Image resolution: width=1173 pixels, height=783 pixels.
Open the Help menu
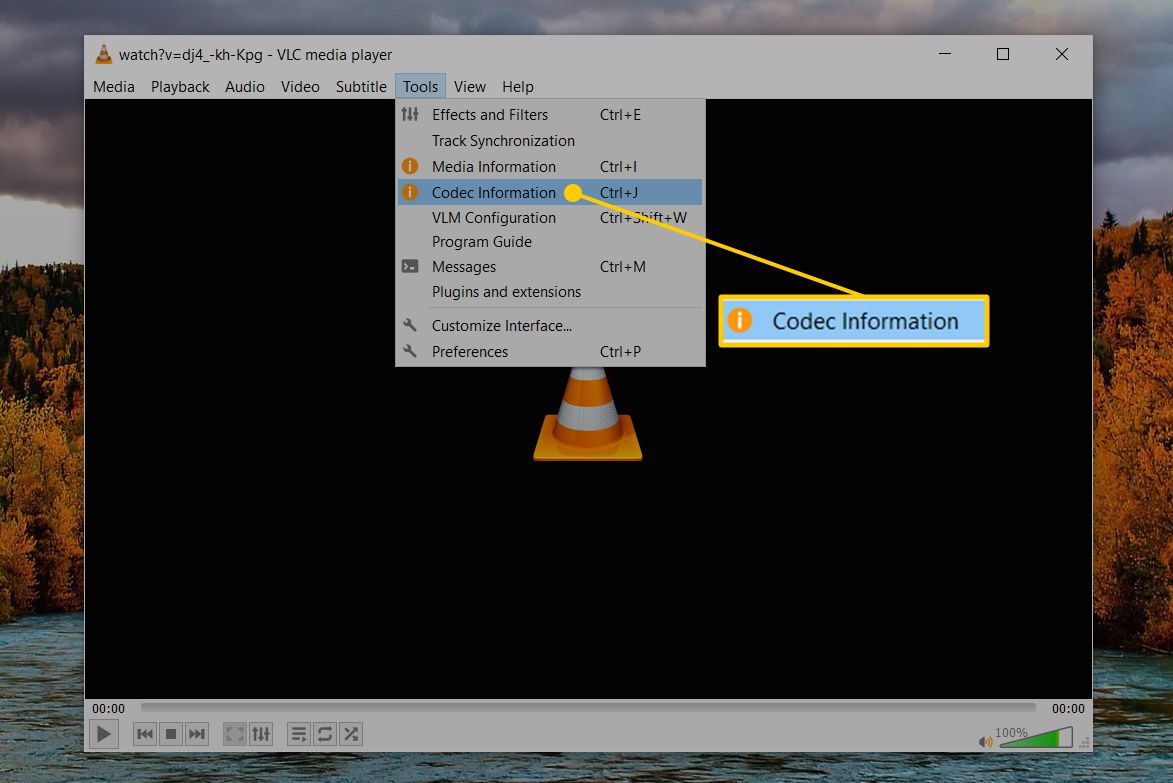pos(518,87)
